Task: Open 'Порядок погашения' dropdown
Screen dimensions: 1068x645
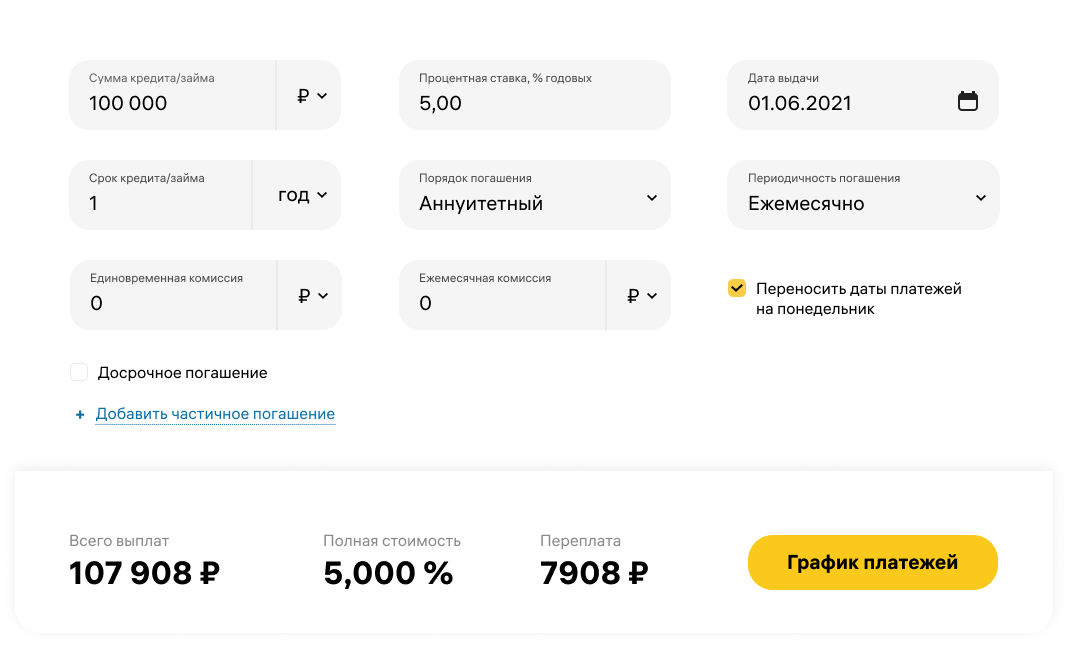Action: click(534, 196)
